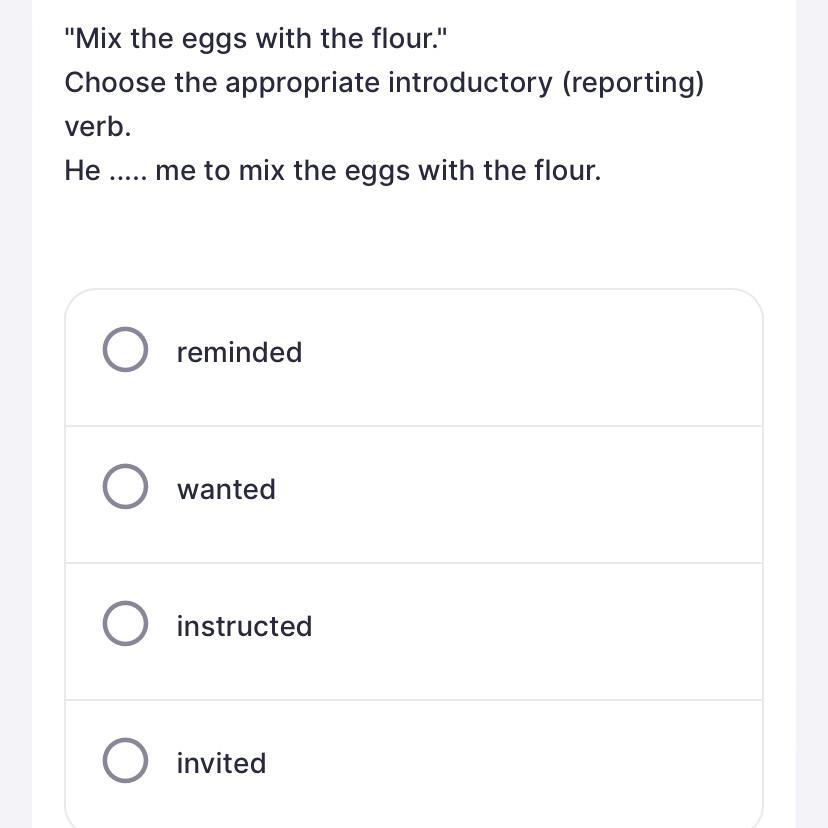Screen dimensions: 828x828
Task: Choose the "instructed" radio button
Action: click(126, 625)
